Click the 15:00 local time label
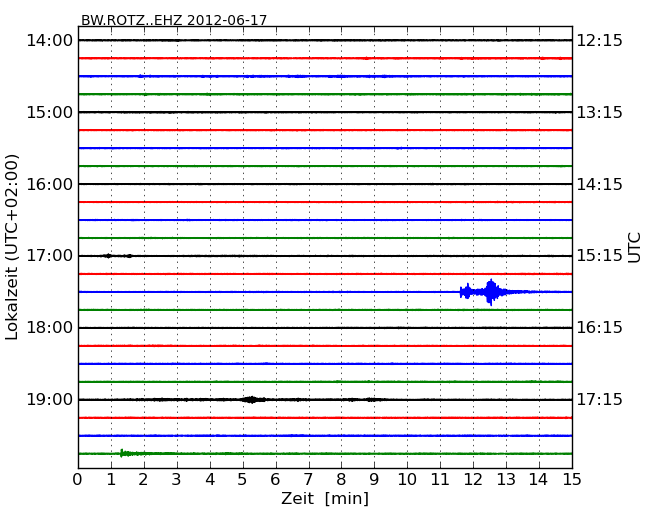The width and height of the screenshot is (650, 520). (49, 112)
